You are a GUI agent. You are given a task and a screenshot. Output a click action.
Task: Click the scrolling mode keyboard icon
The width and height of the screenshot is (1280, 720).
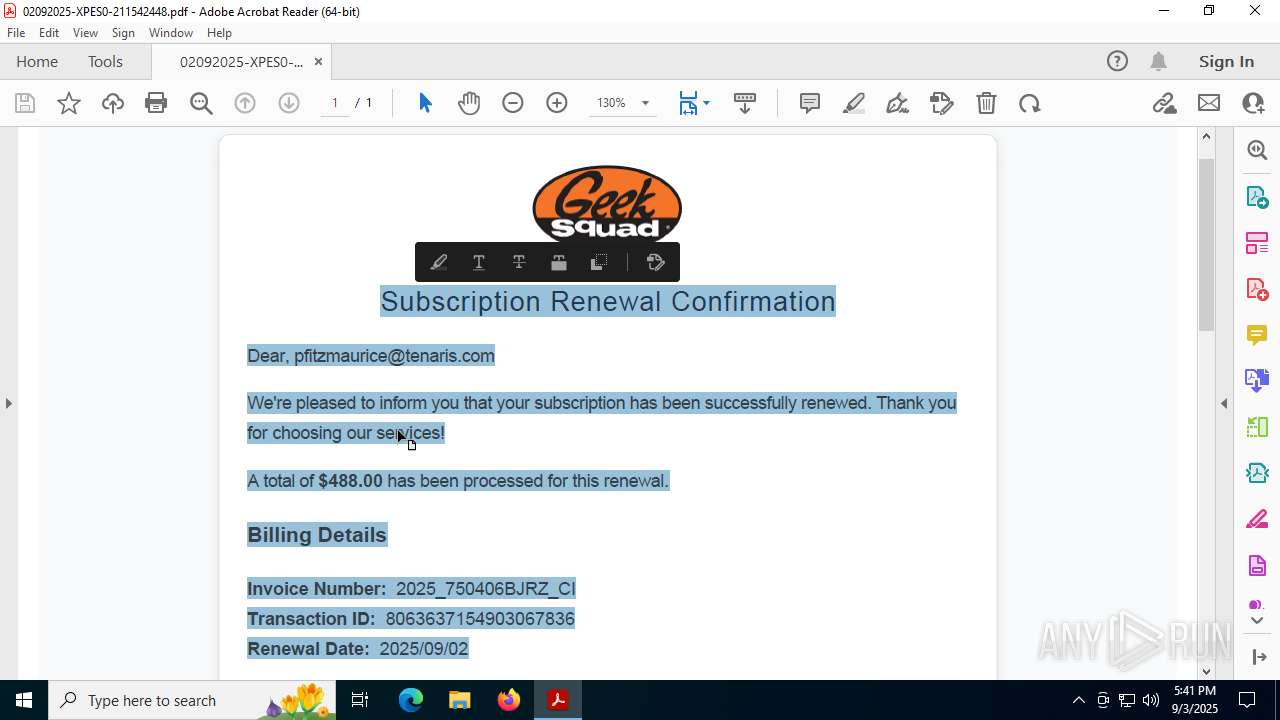745,103
